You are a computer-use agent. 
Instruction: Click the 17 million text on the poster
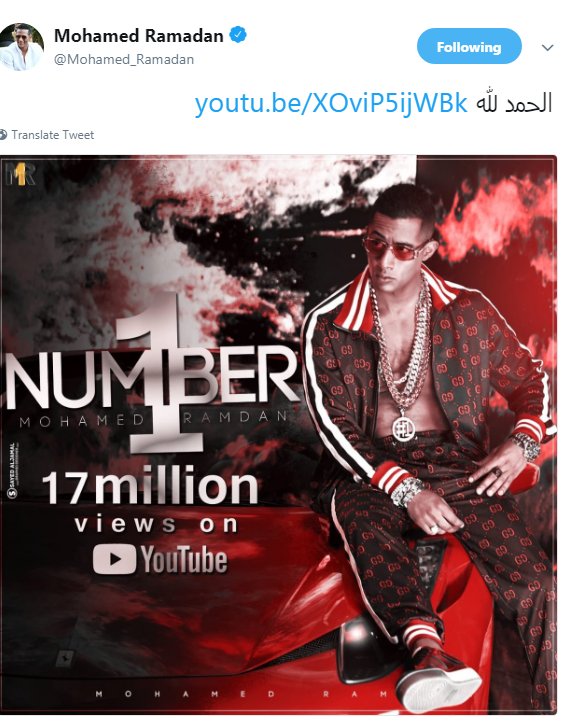150,487
